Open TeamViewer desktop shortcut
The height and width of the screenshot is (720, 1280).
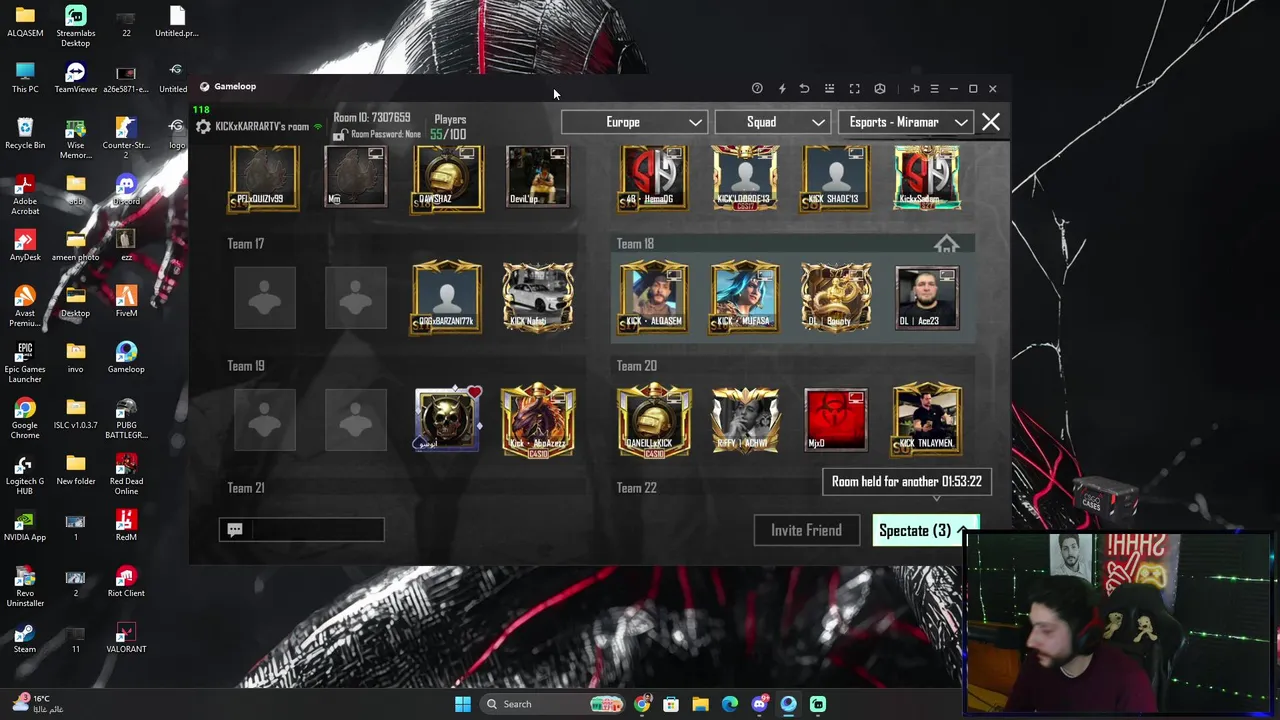click(75, 79)
